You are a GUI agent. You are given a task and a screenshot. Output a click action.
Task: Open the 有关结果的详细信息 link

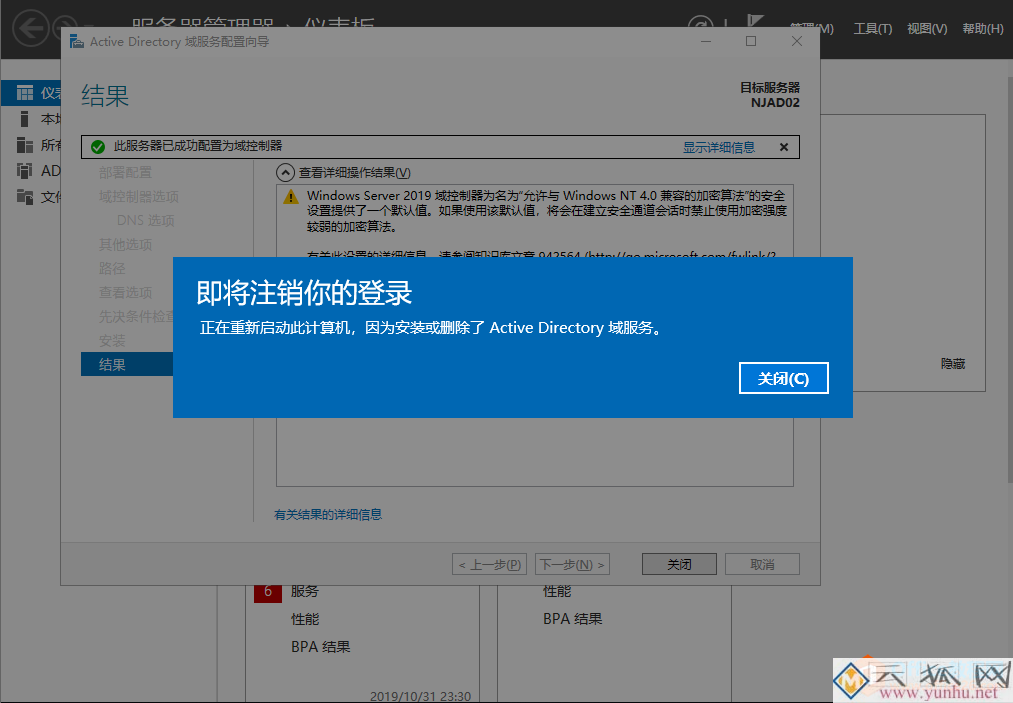(331, 513)
